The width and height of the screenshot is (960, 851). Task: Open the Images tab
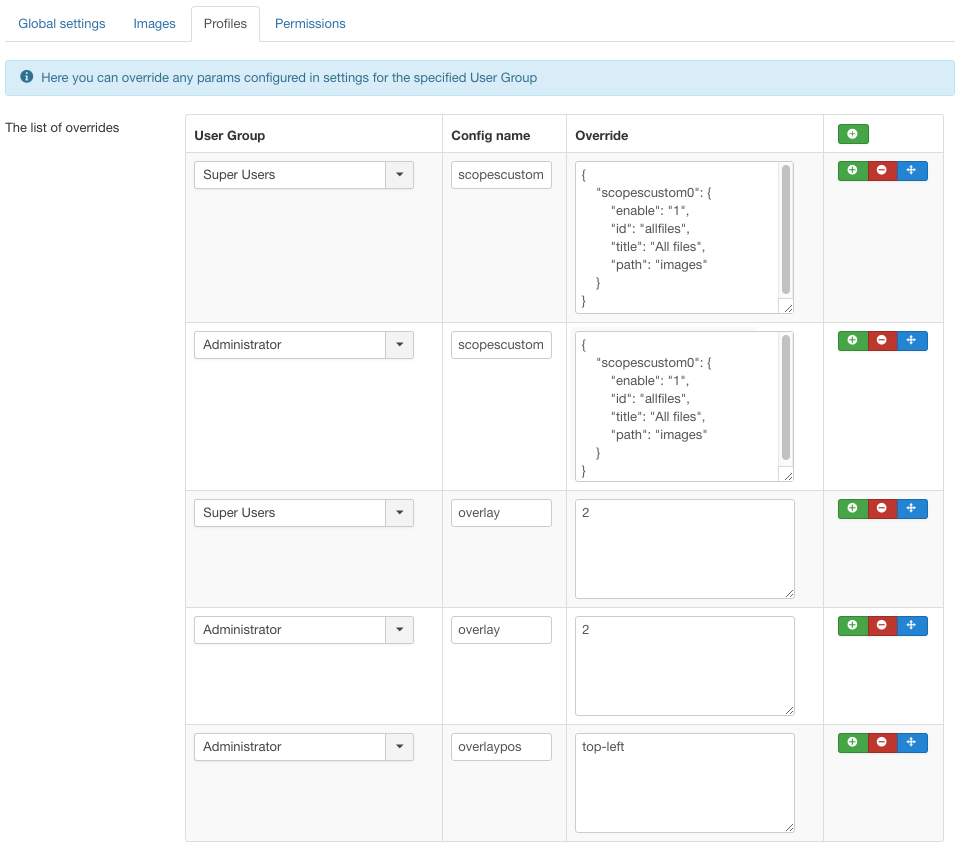[x=154, y=23]
